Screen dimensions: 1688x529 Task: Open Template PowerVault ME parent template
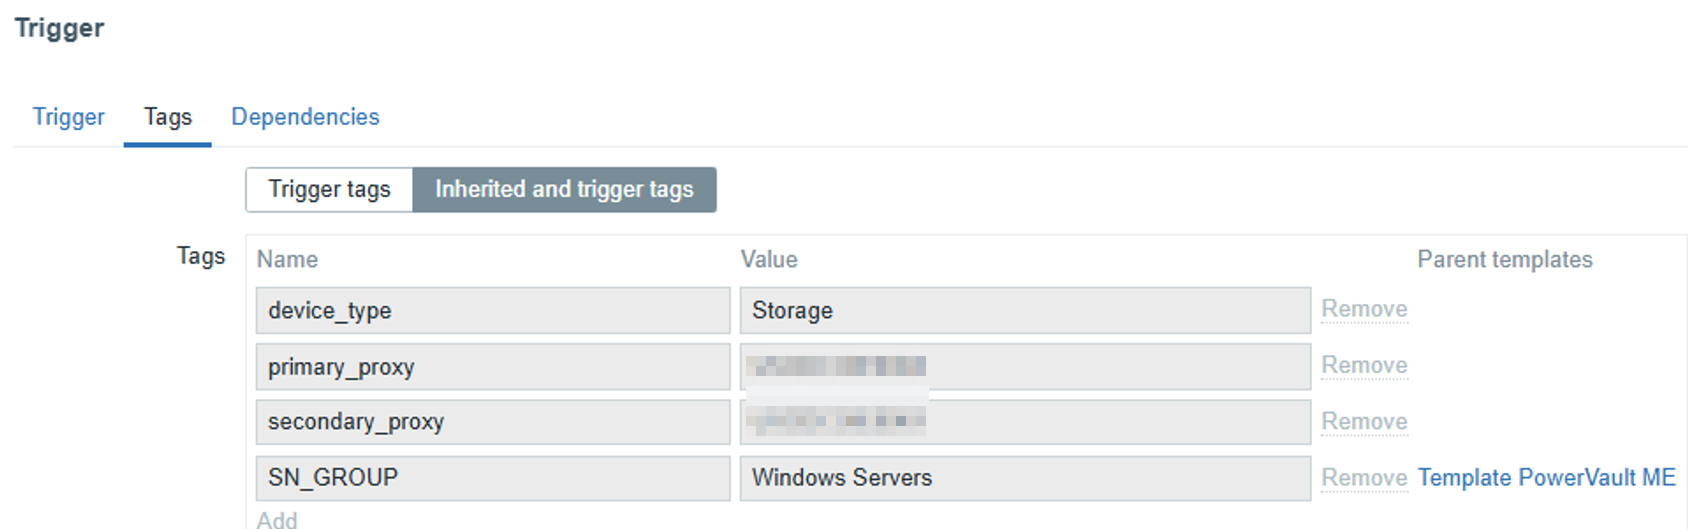(x=1546, y=478)
